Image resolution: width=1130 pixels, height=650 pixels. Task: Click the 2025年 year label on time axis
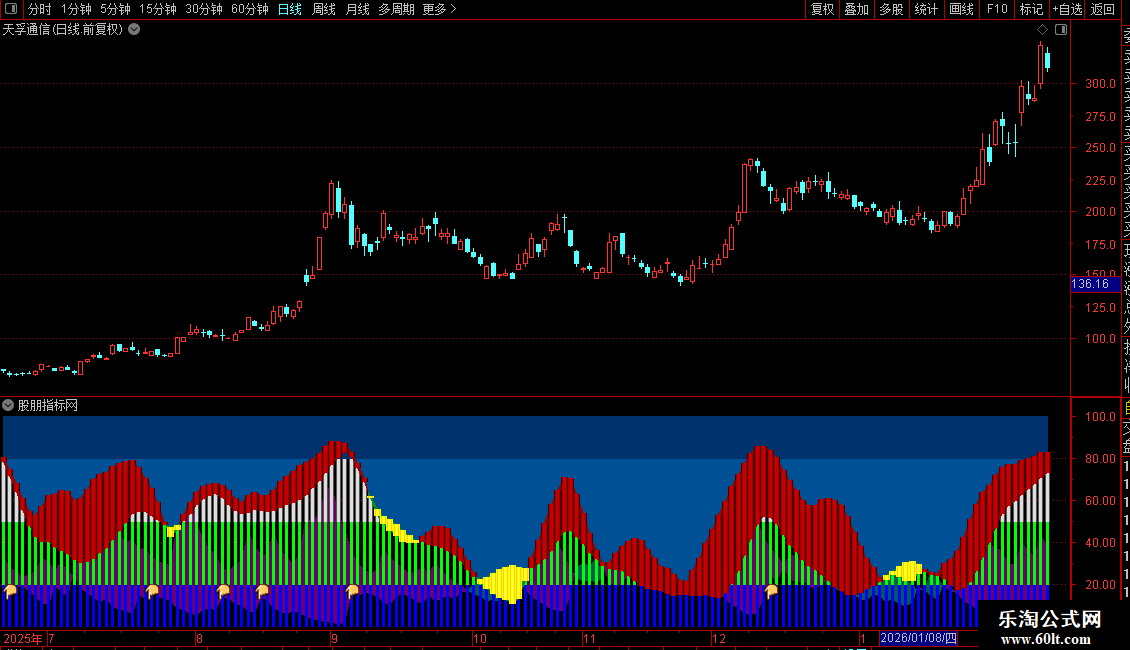coord(23,638)
